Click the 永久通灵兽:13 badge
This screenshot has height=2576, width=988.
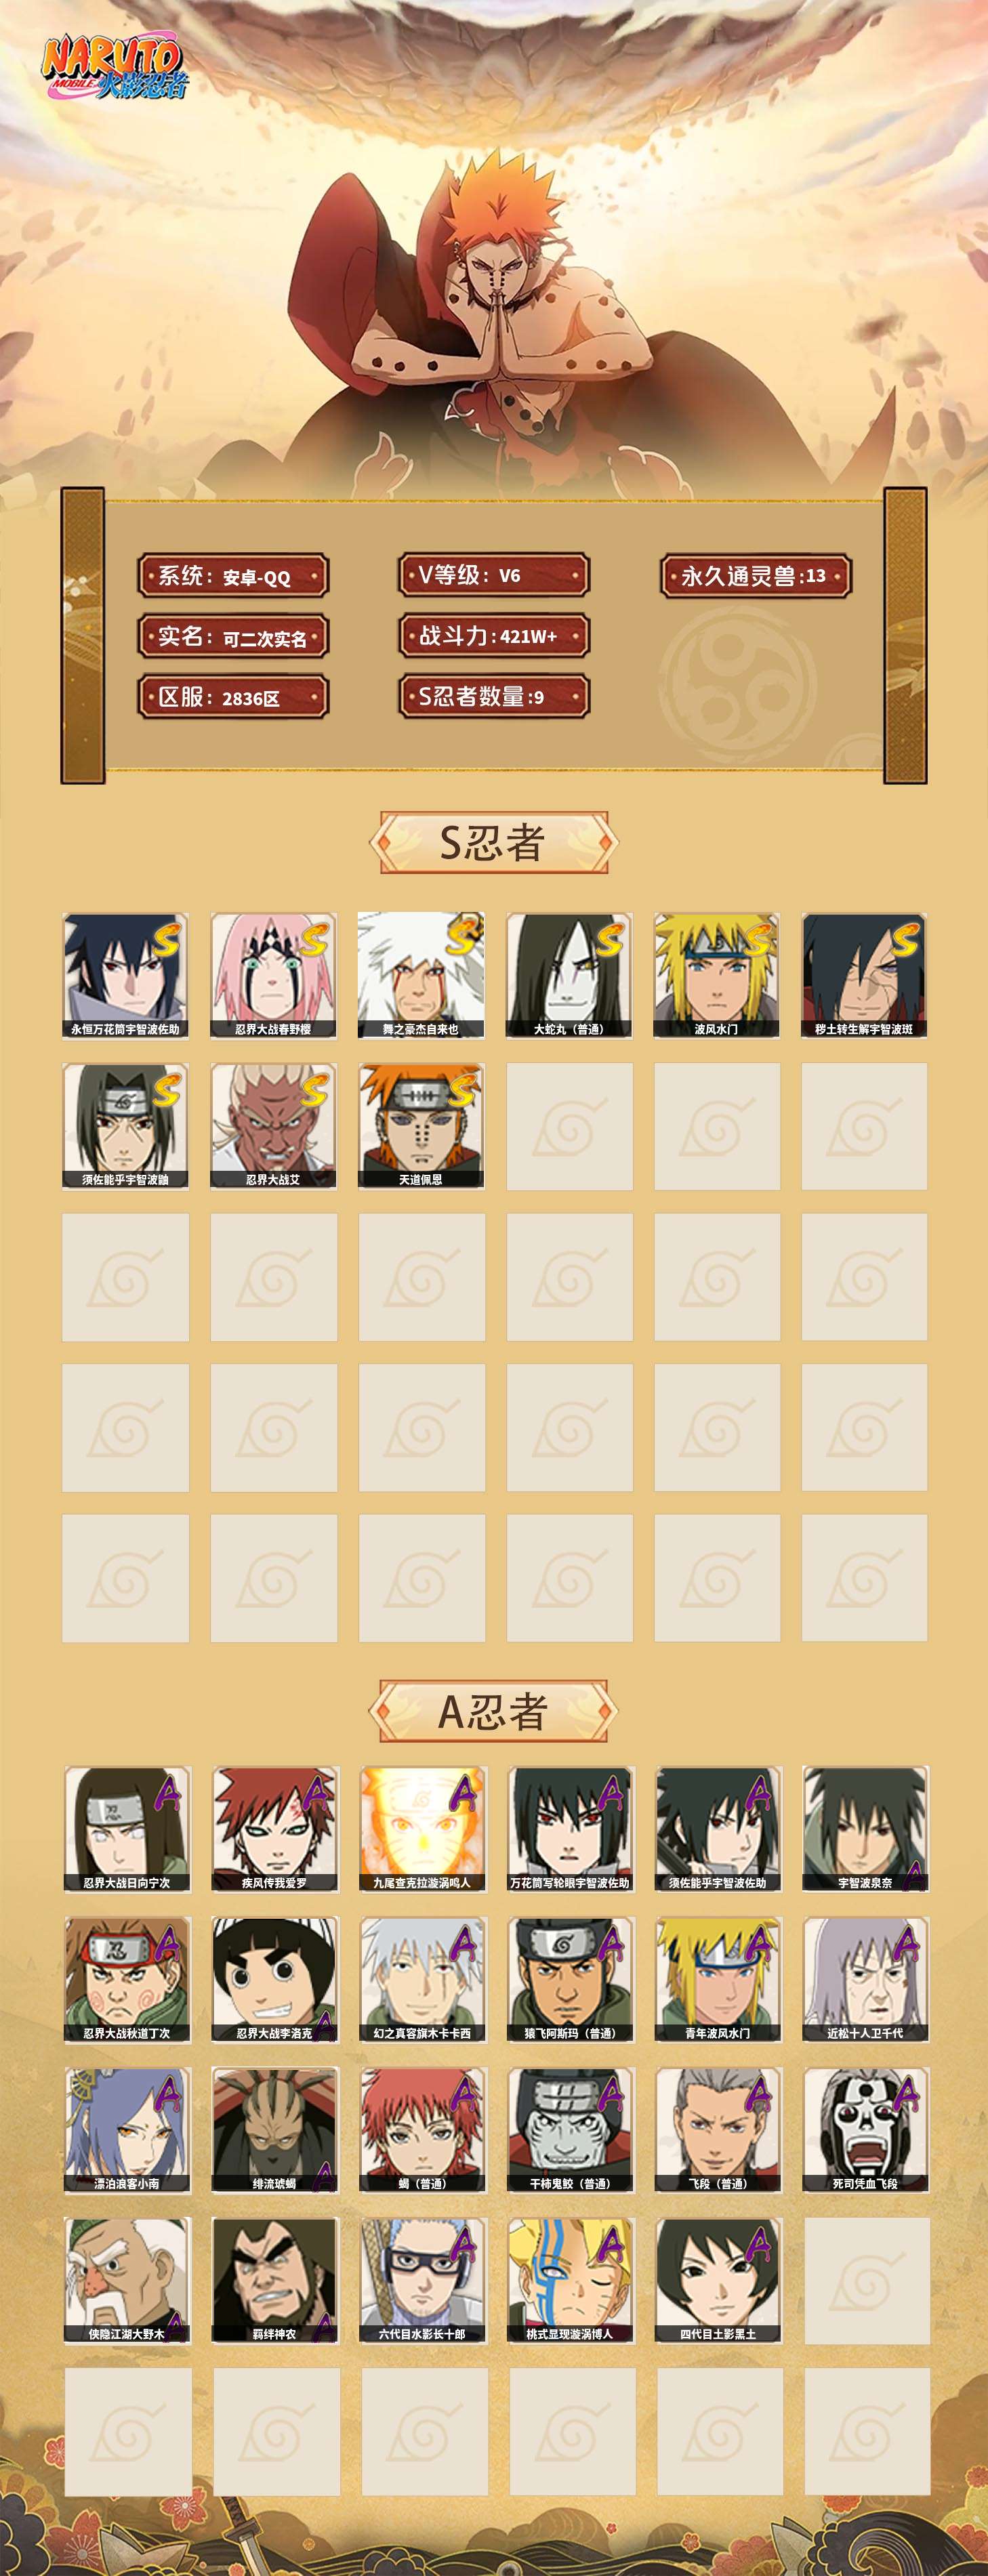[756, 576]
